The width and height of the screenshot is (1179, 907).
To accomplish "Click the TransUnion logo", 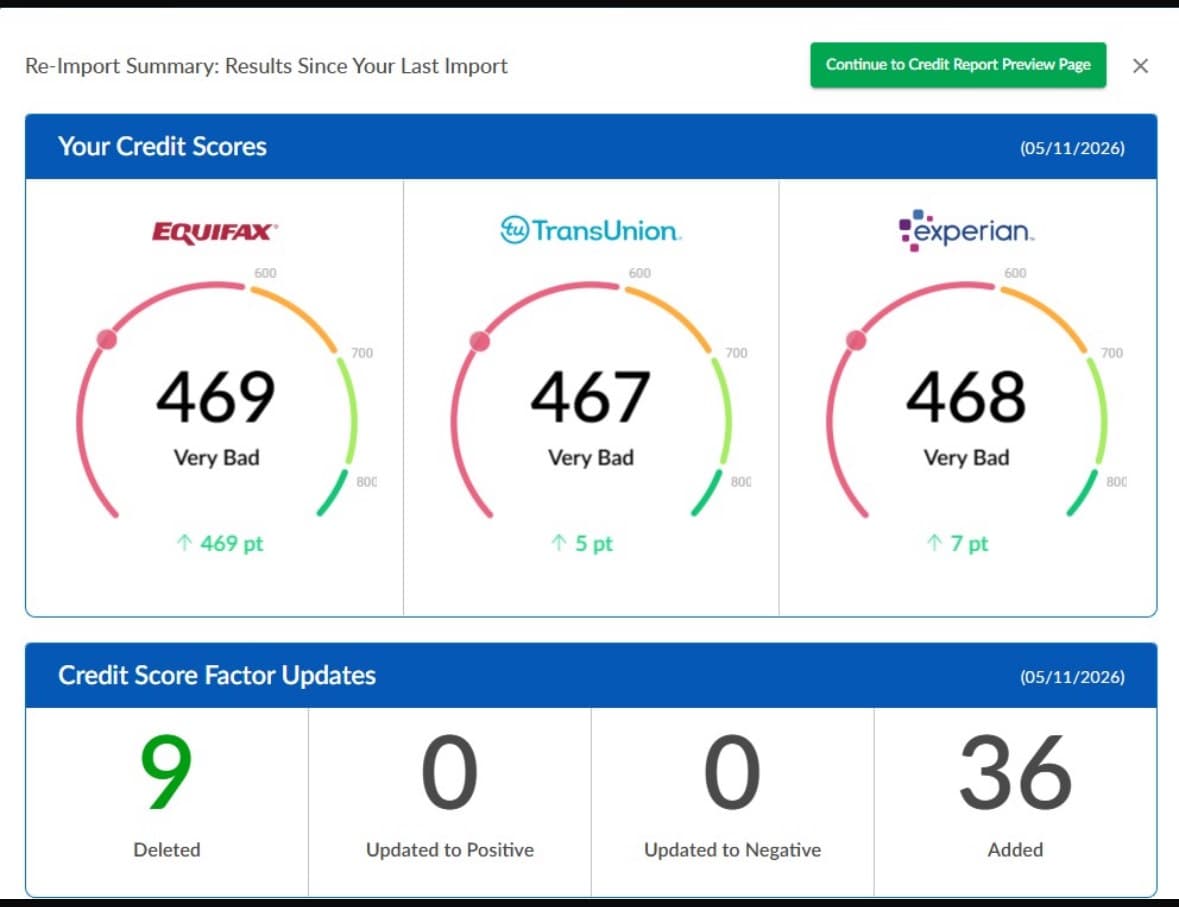I will point(591,230).
